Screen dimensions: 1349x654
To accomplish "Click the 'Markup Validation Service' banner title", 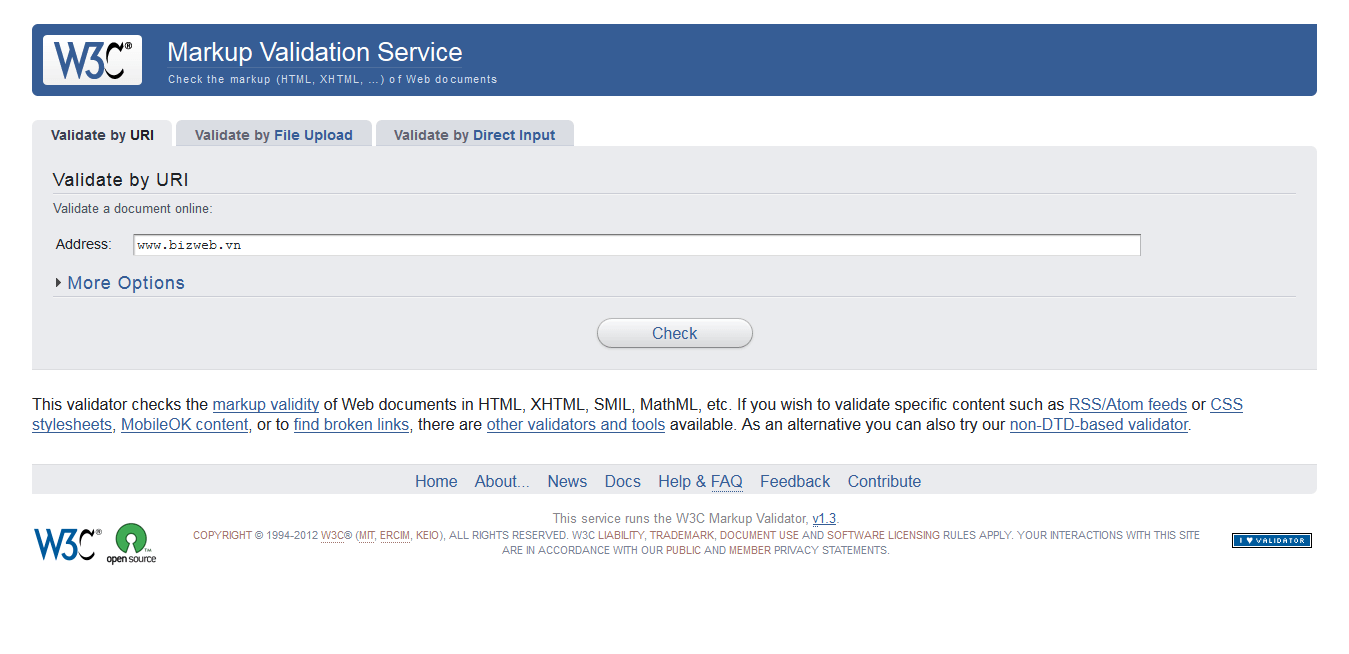I will tap(315, 52).
